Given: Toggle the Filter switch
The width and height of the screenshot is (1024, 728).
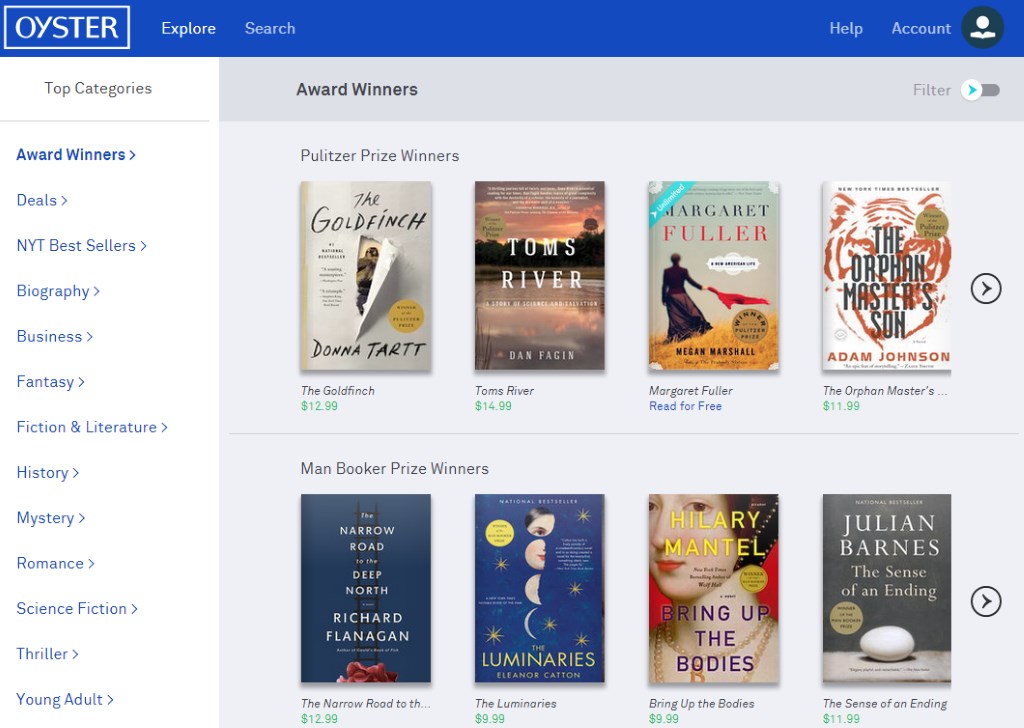Looking at the screenshot, I should point(980,90).
